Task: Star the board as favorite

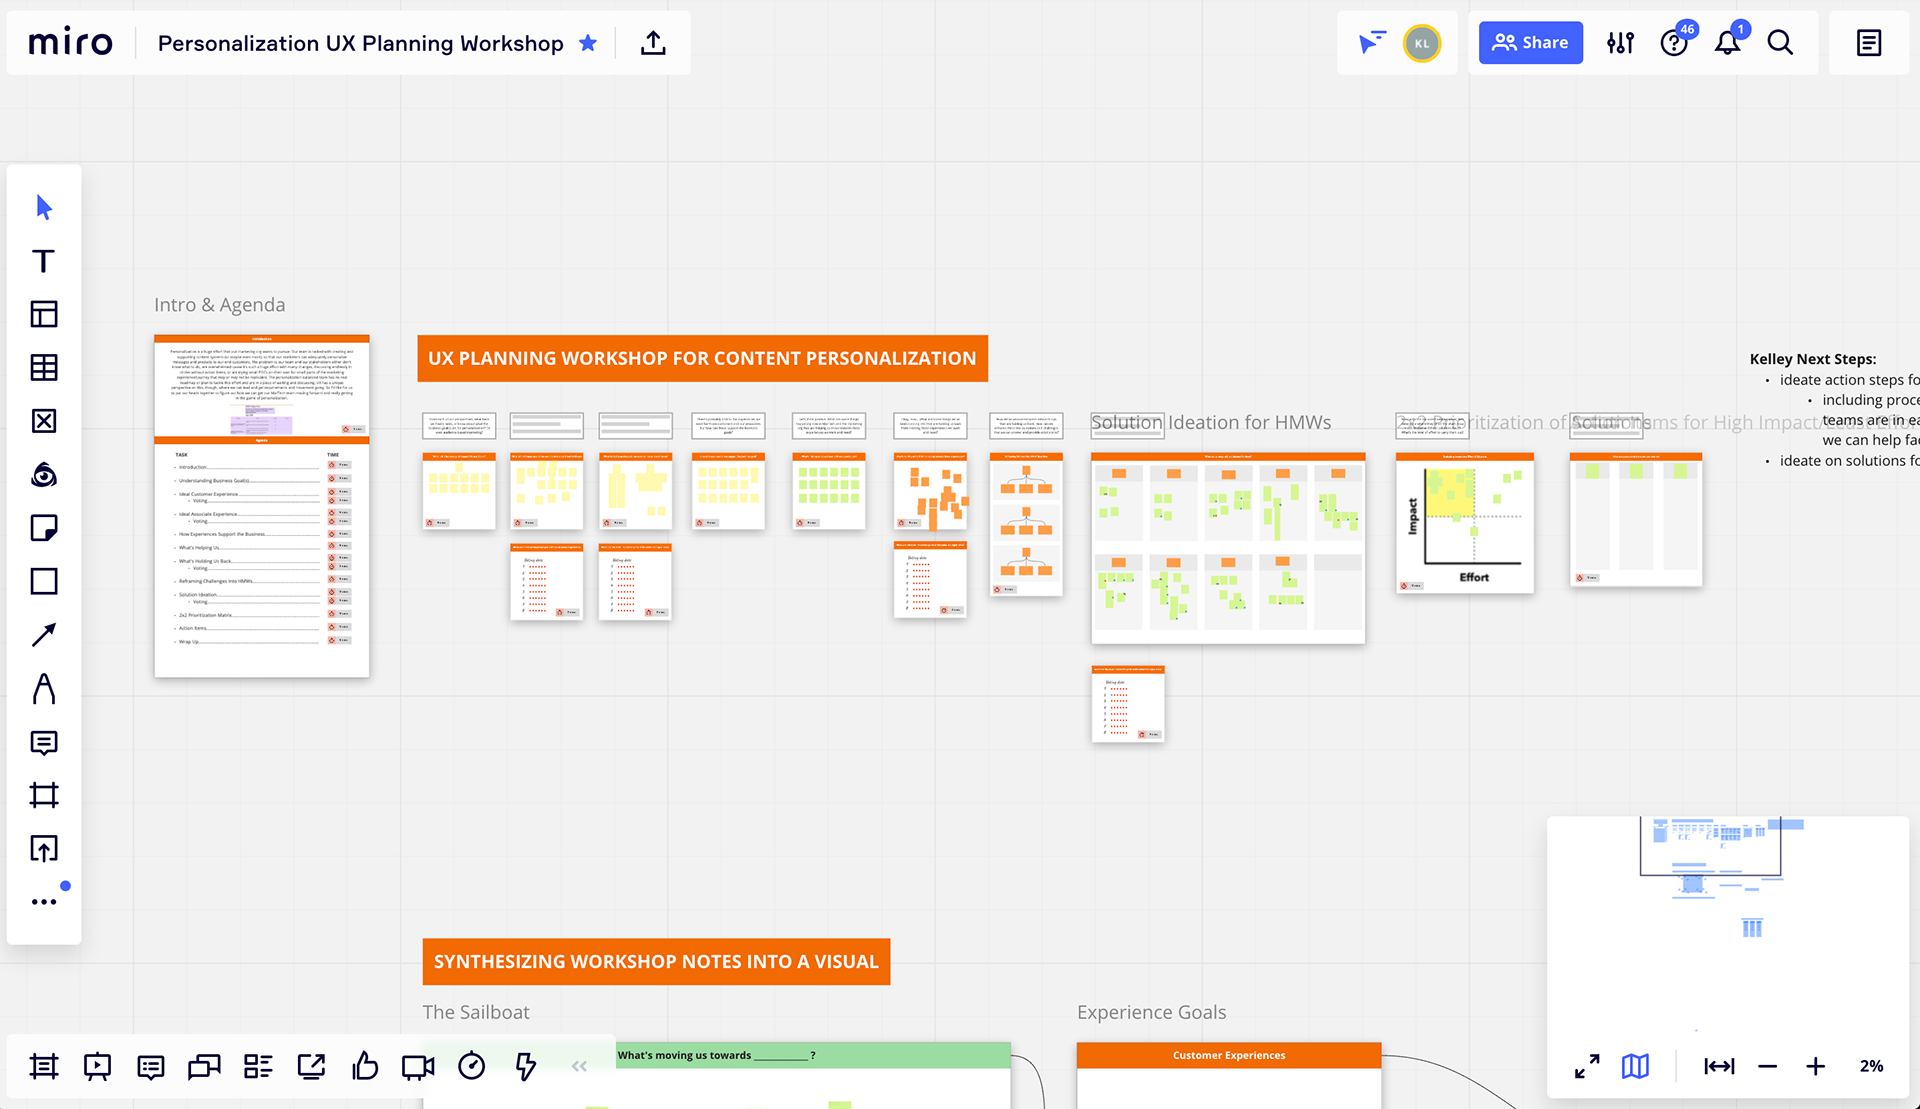Action: tap(588, 43)
